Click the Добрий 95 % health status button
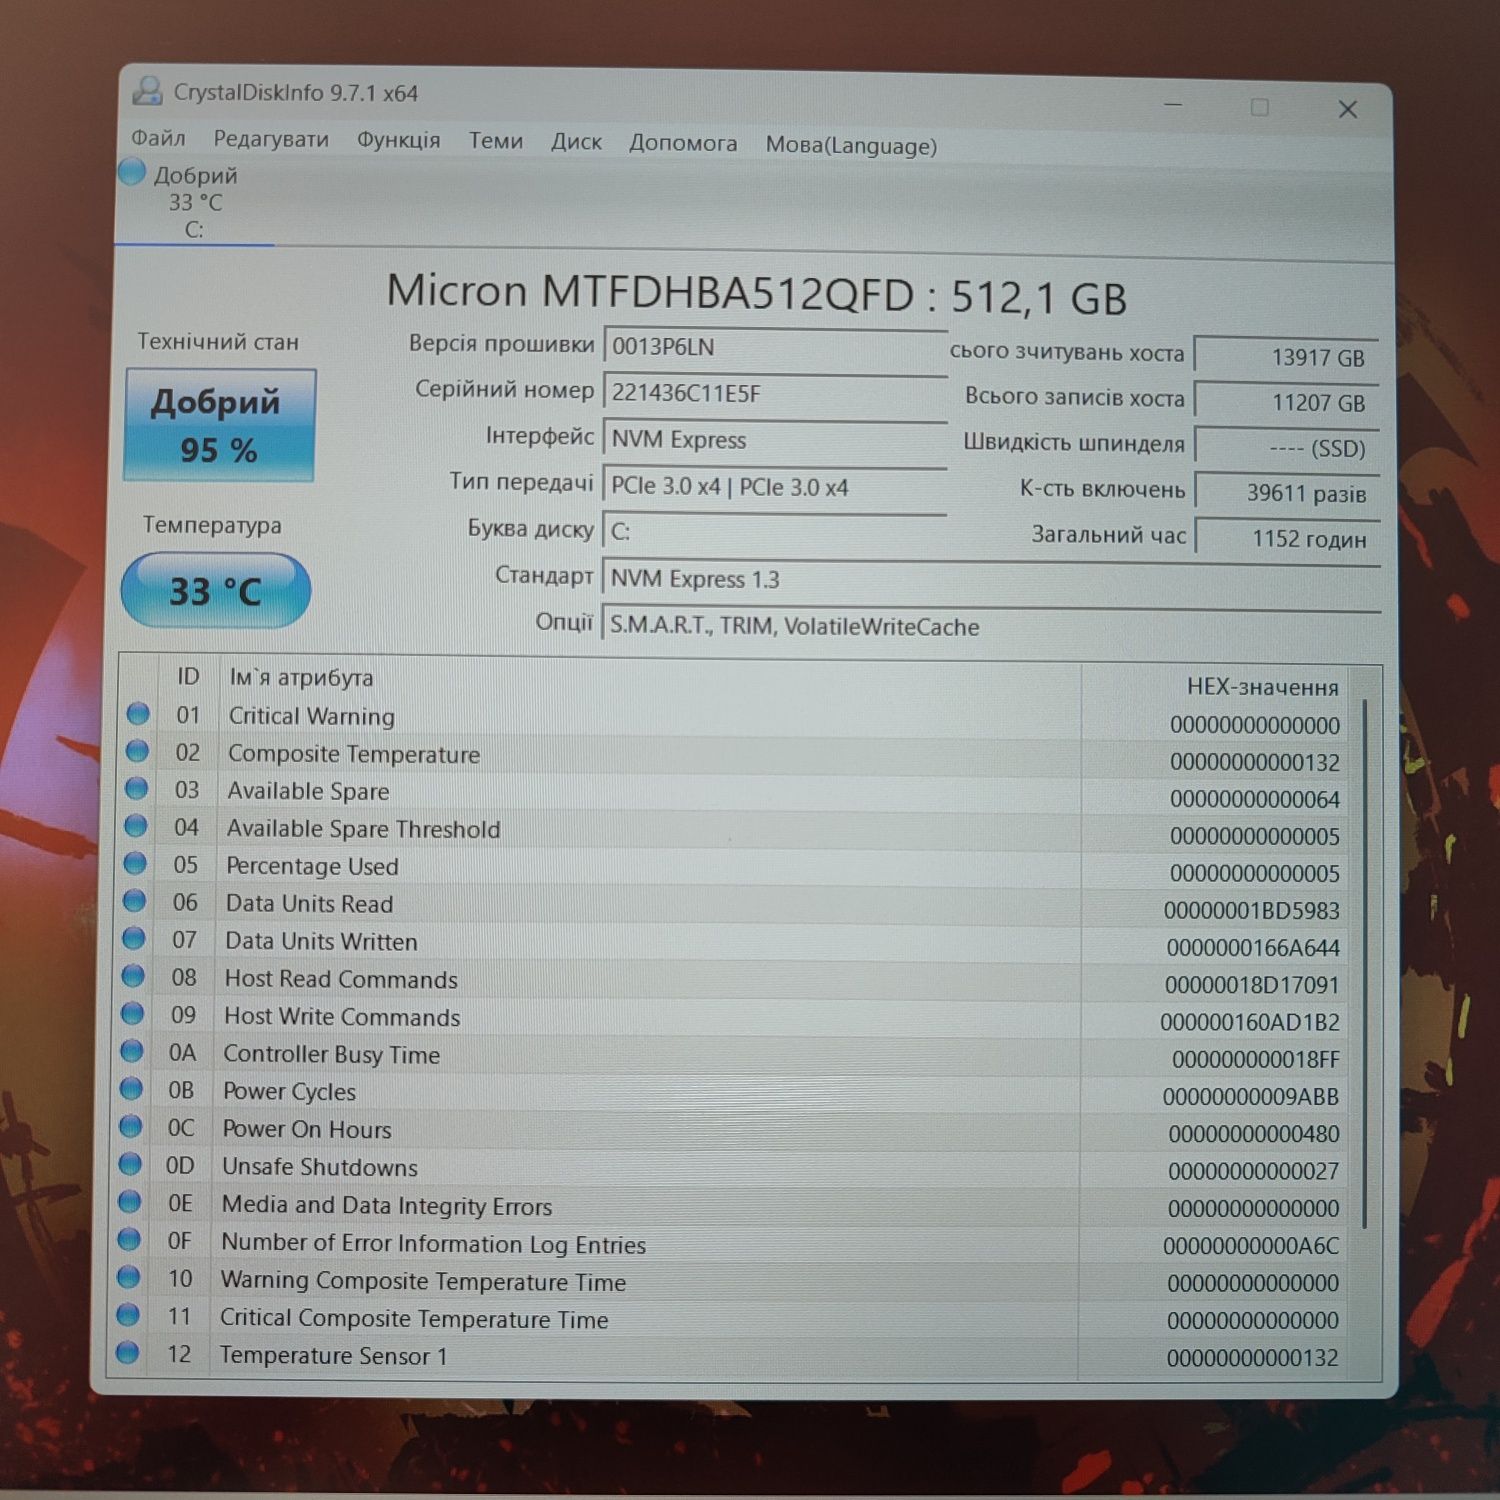 pyautogui.click(x=219, y=425)
